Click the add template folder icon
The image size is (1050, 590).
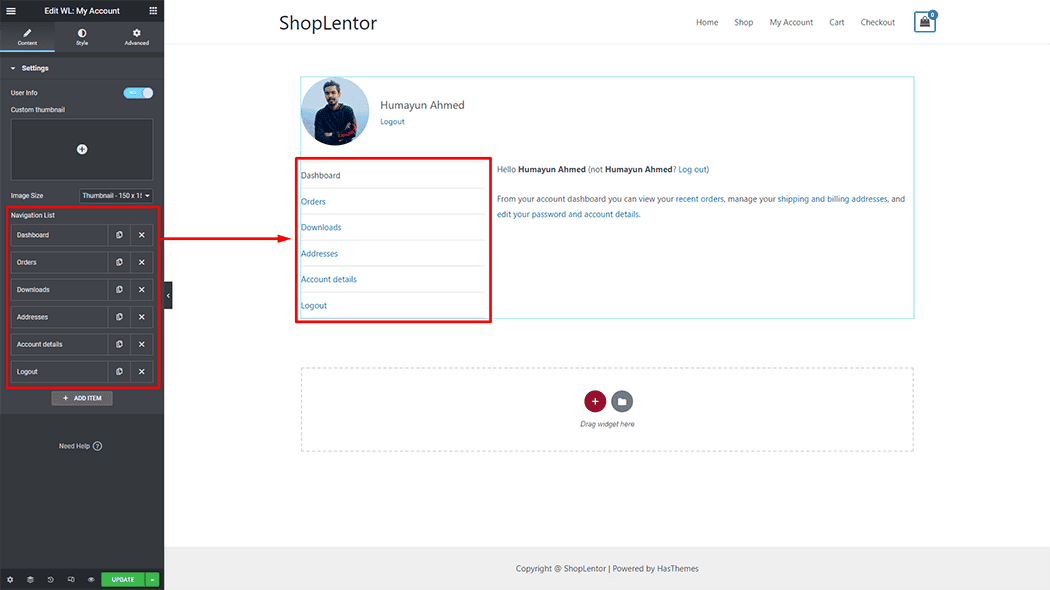[x=622, y=401]
